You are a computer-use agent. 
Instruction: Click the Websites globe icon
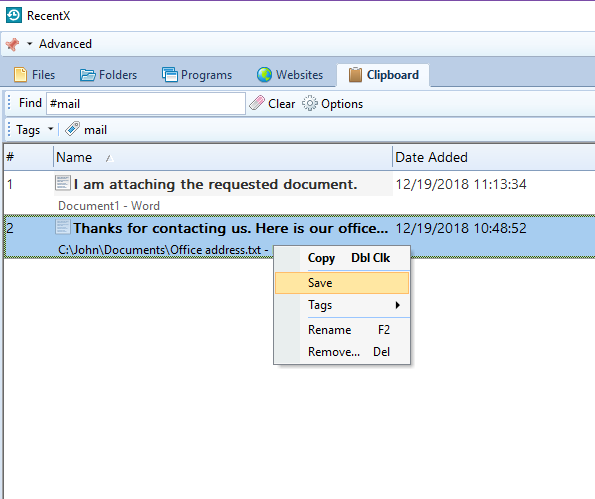coord(264,75)
